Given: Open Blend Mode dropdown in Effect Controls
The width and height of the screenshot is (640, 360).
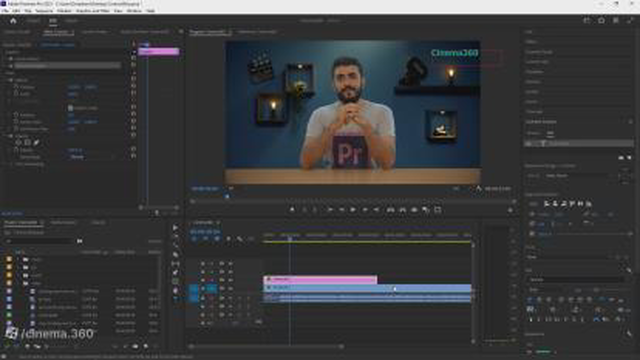Looking at the screenshot, I should point(91,157).
